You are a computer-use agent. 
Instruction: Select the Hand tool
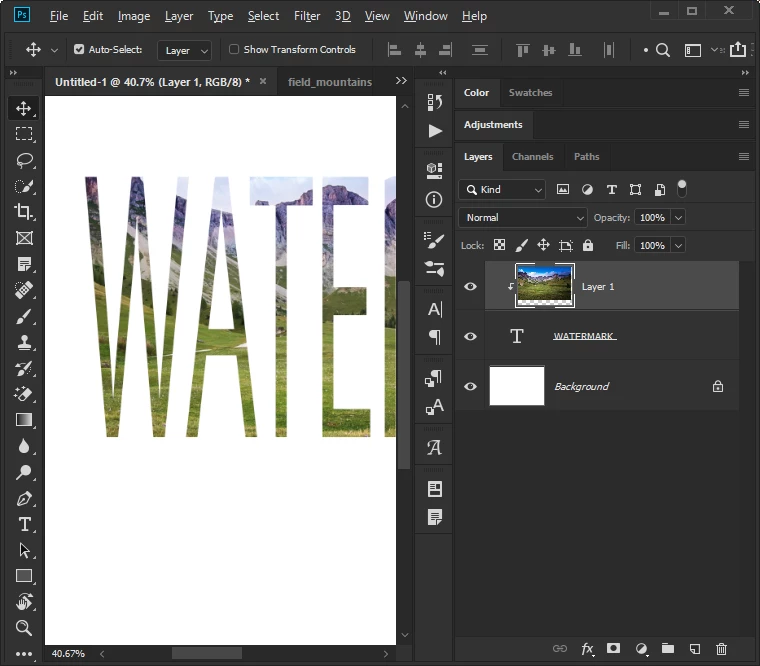(23, 602)
